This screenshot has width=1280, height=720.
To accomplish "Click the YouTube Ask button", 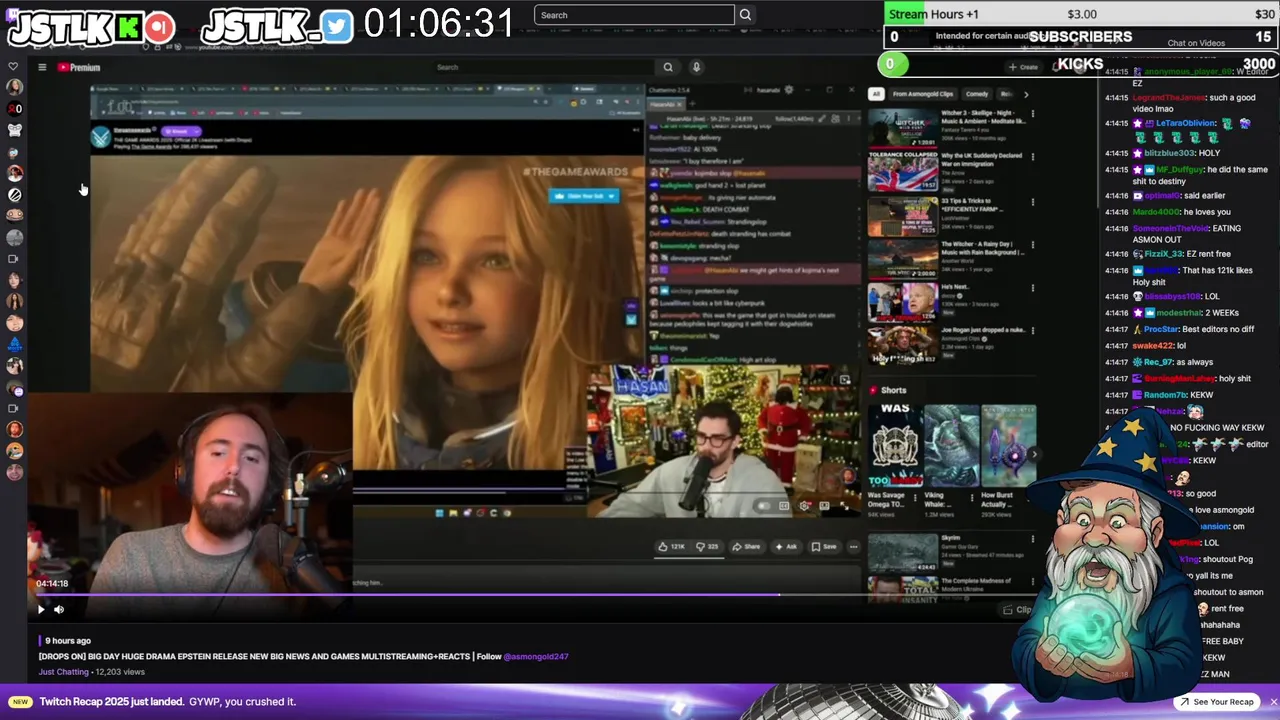I will [x=787, y=547].
